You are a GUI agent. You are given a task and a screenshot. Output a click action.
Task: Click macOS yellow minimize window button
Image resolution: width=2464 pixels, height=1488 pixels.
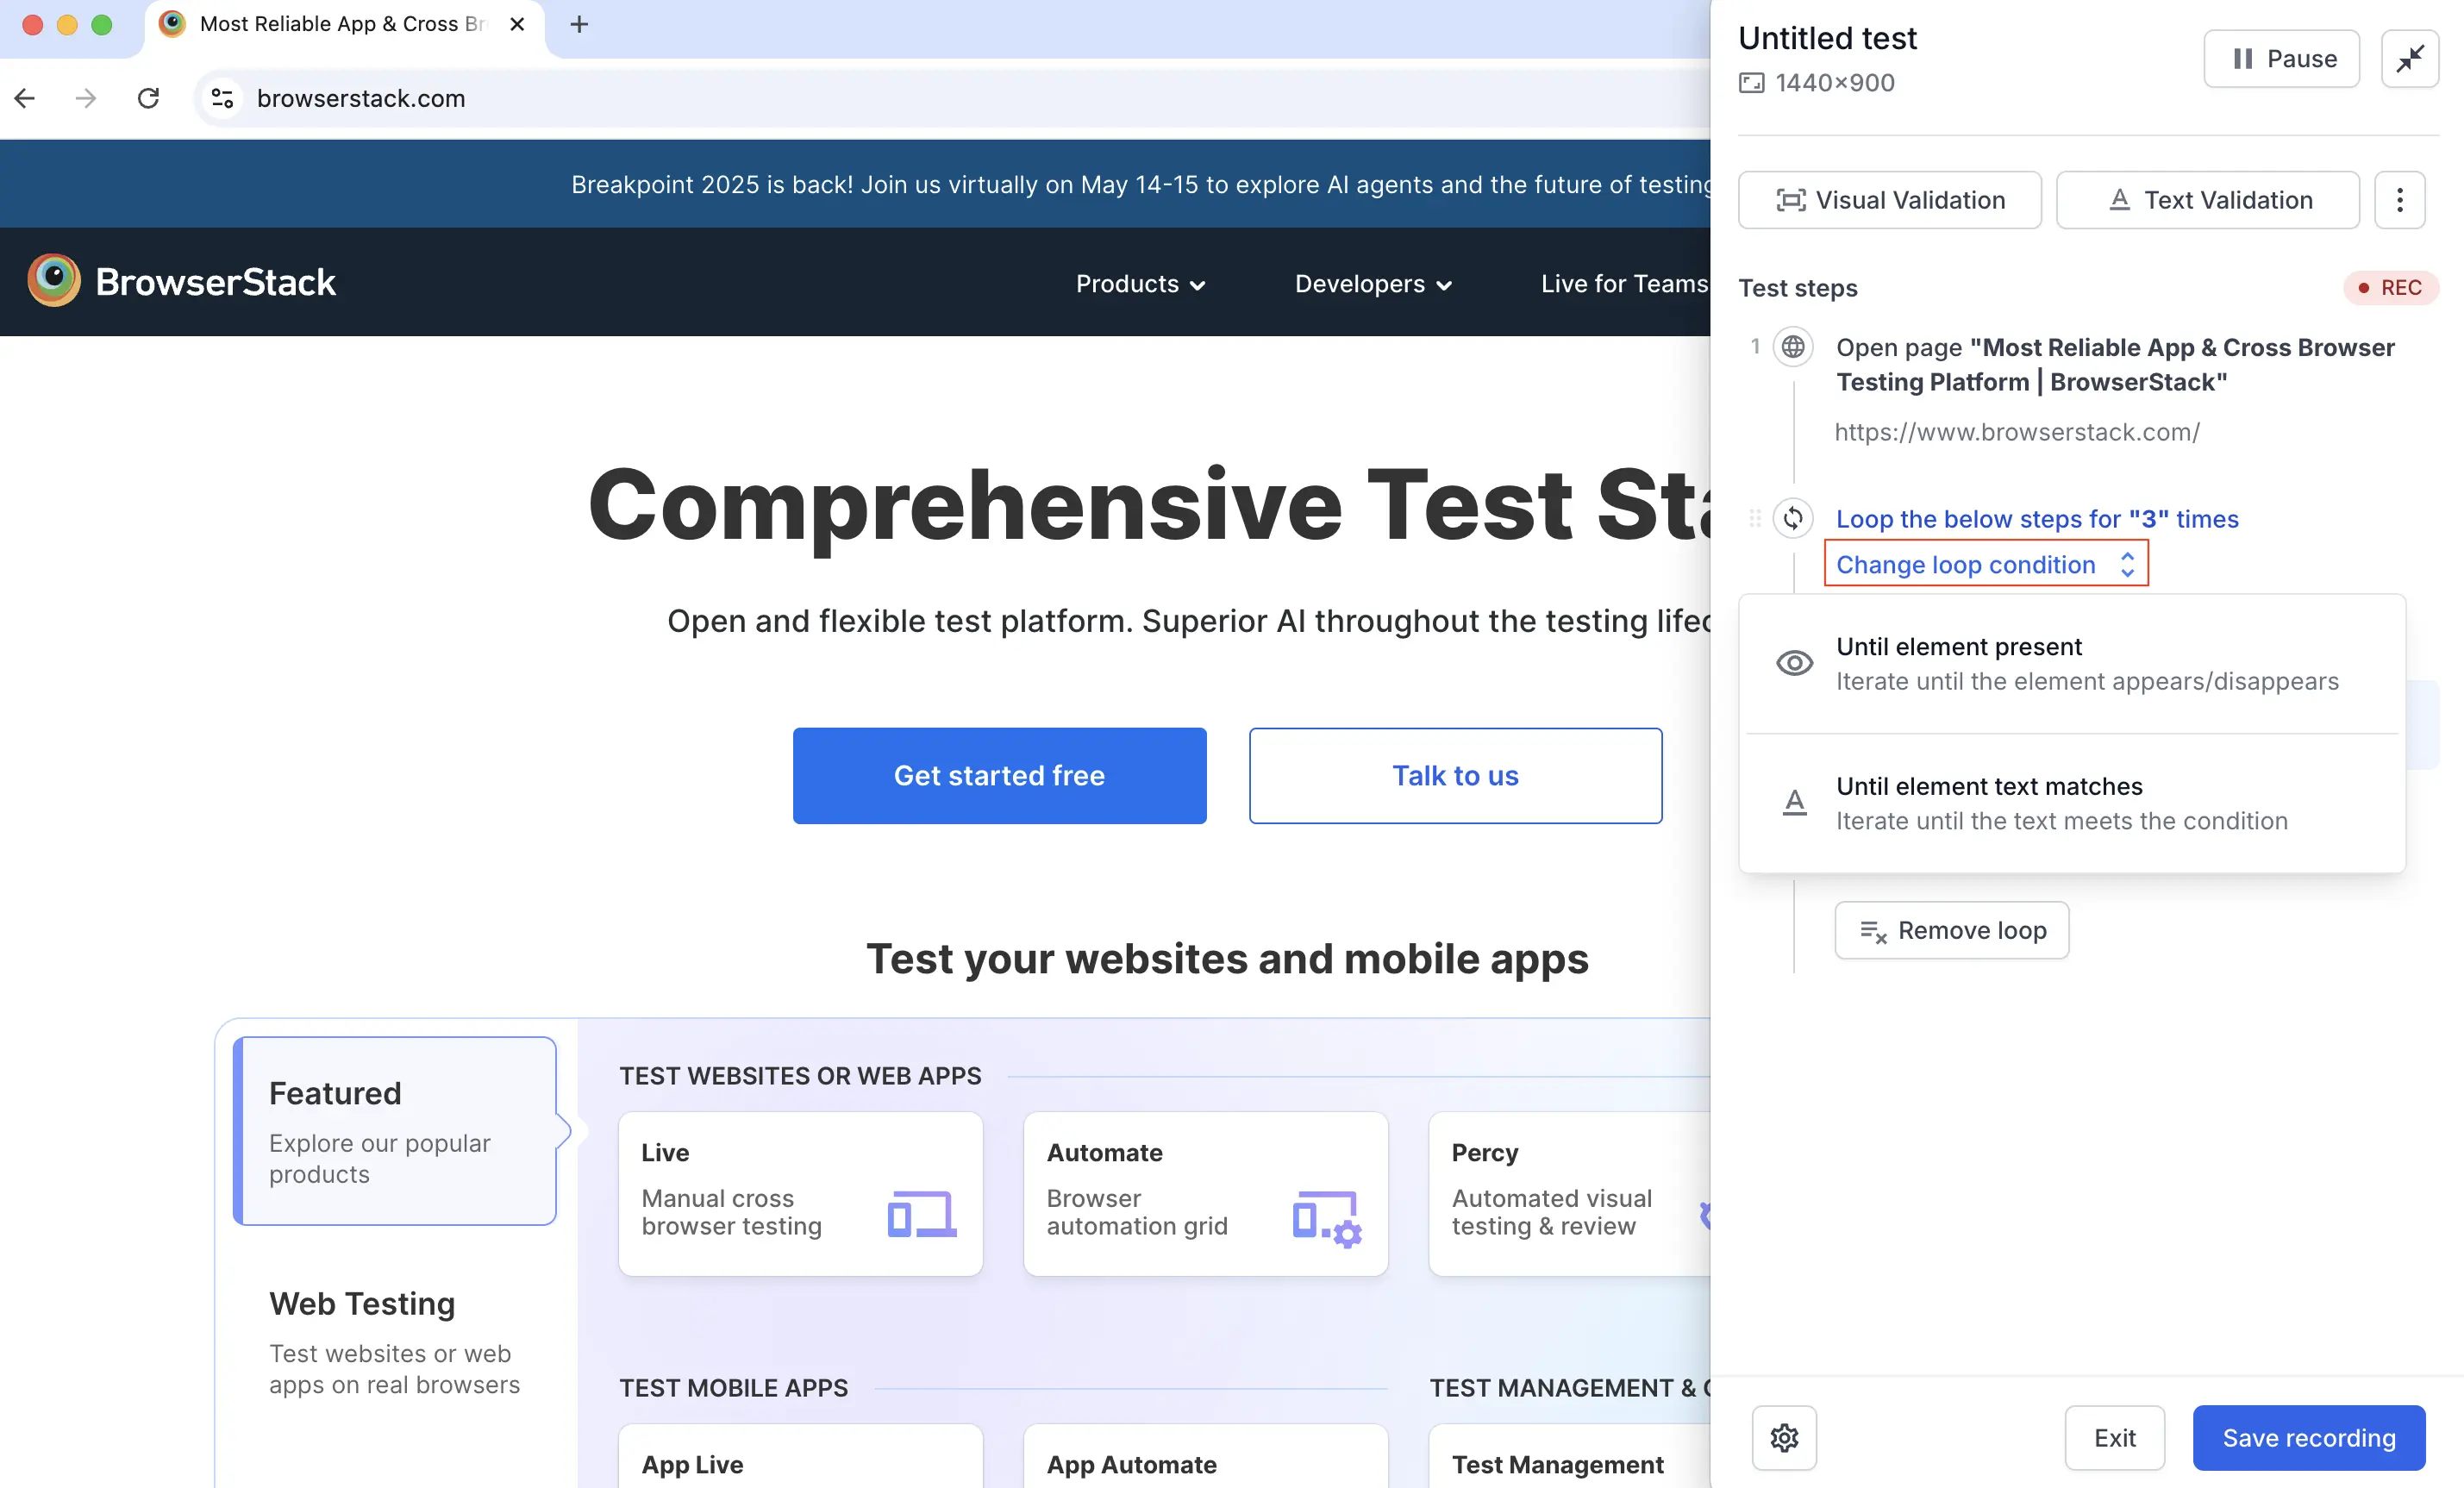67,24
